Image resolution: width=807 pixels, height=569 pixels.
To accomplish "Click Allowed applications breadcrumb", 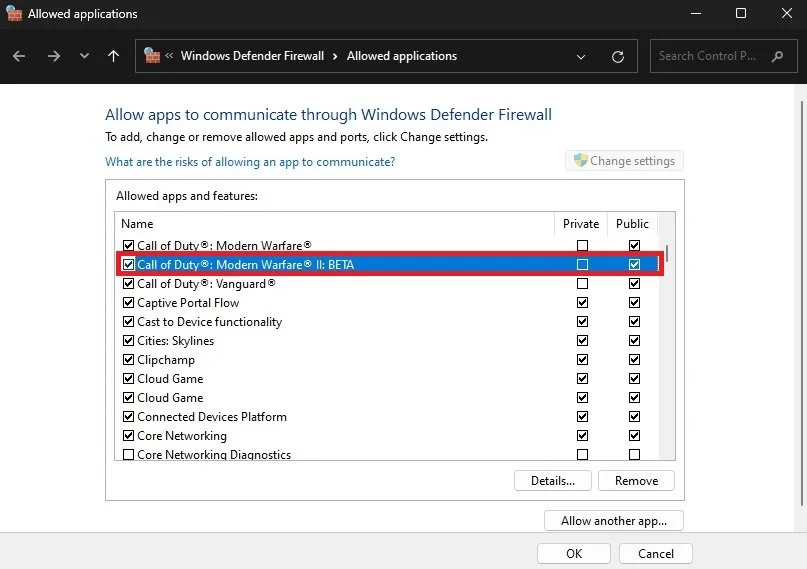I will click(x=402, y=56).
